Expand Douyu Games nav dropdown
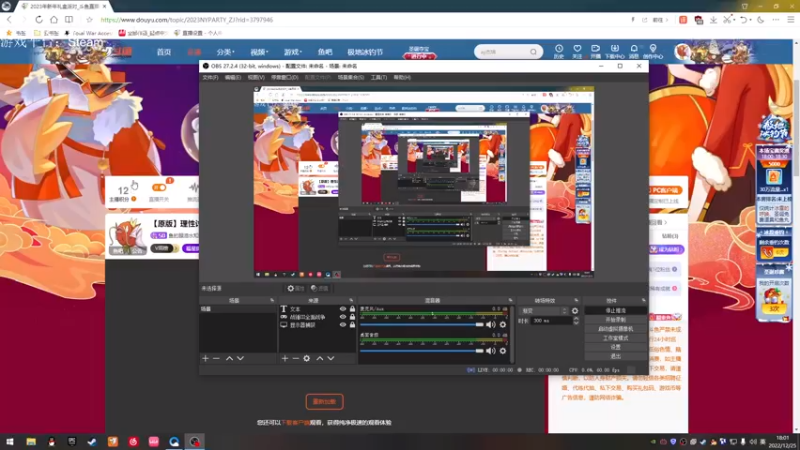Image resolution: width=800 pixels, height=450 pixels. pyautogui.click(x=293, y=52)
